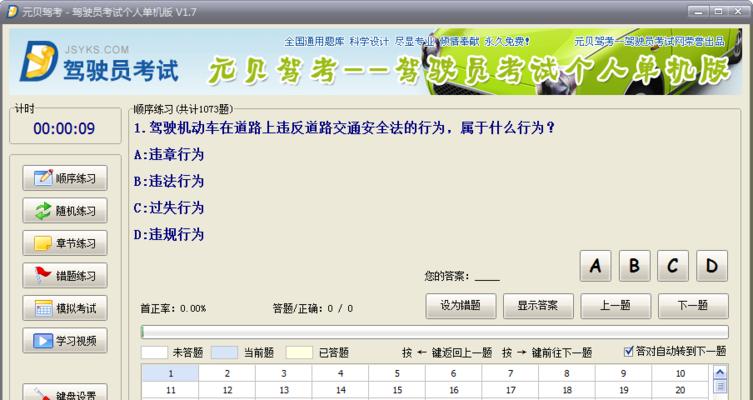Screen dimensions: 753x400
Task: Click the question grid scrollbar thumb
Action: coord(720,387)
